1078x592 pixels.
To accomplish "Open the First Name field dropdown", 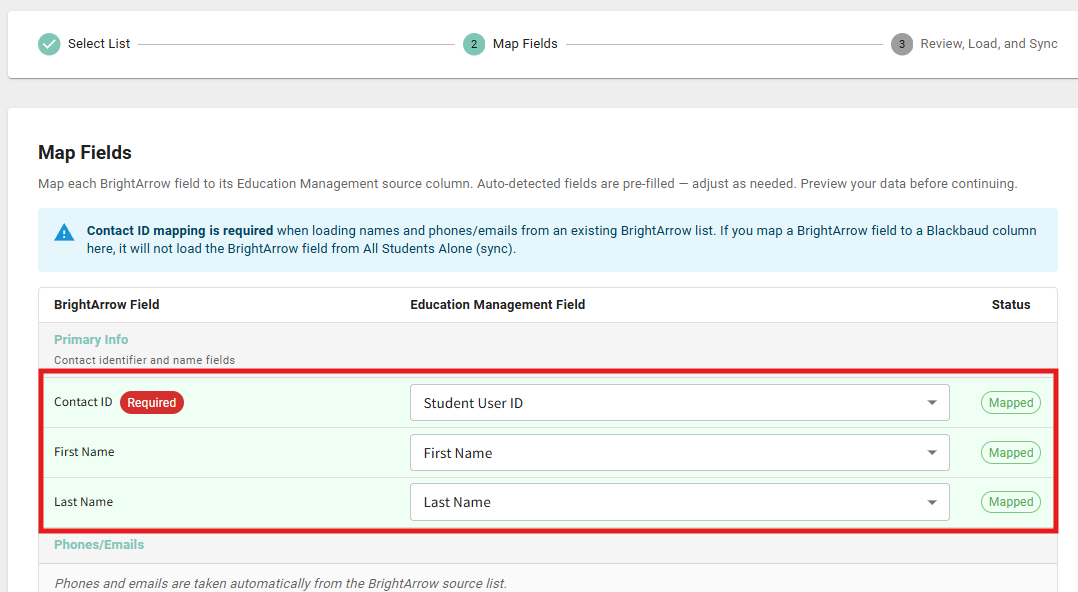I will pos(679,452).
